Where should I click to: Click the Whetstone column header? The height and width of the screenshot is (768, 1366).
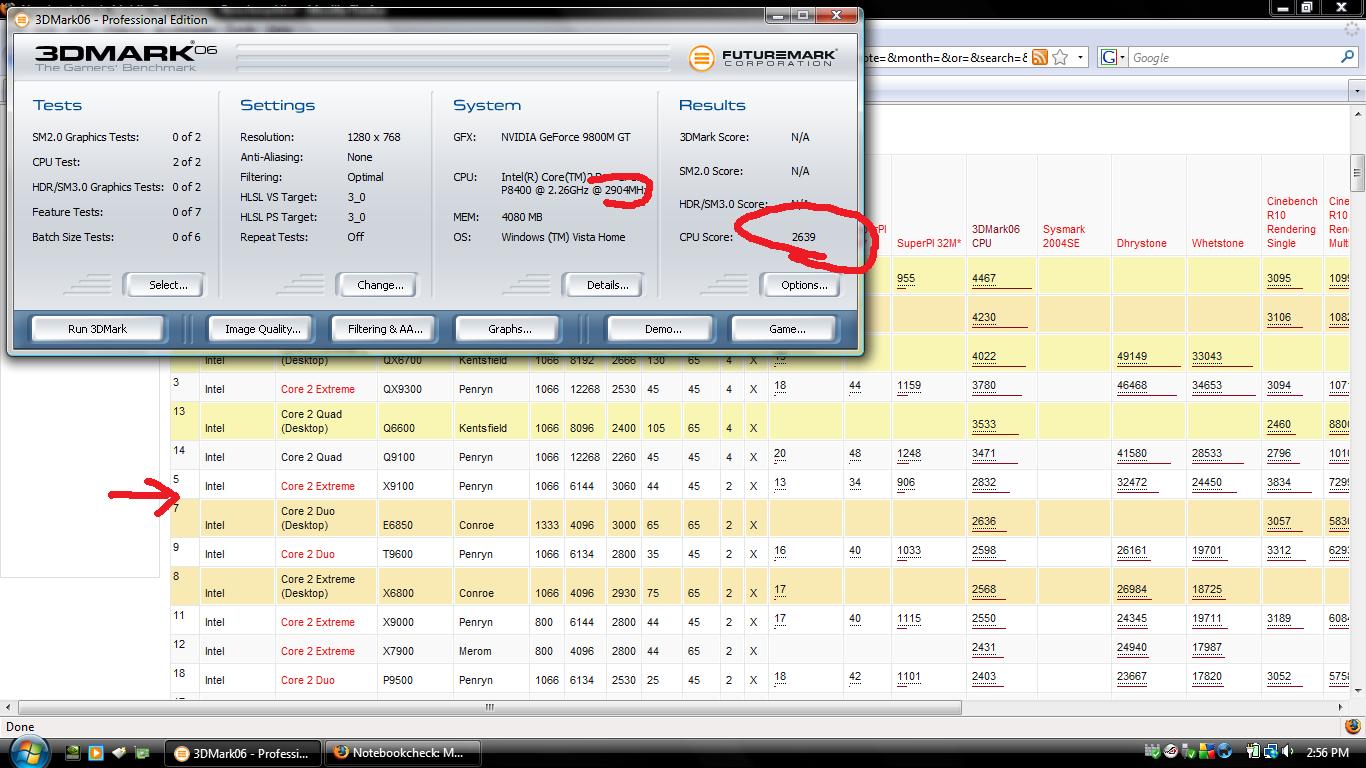(1218, 243)
